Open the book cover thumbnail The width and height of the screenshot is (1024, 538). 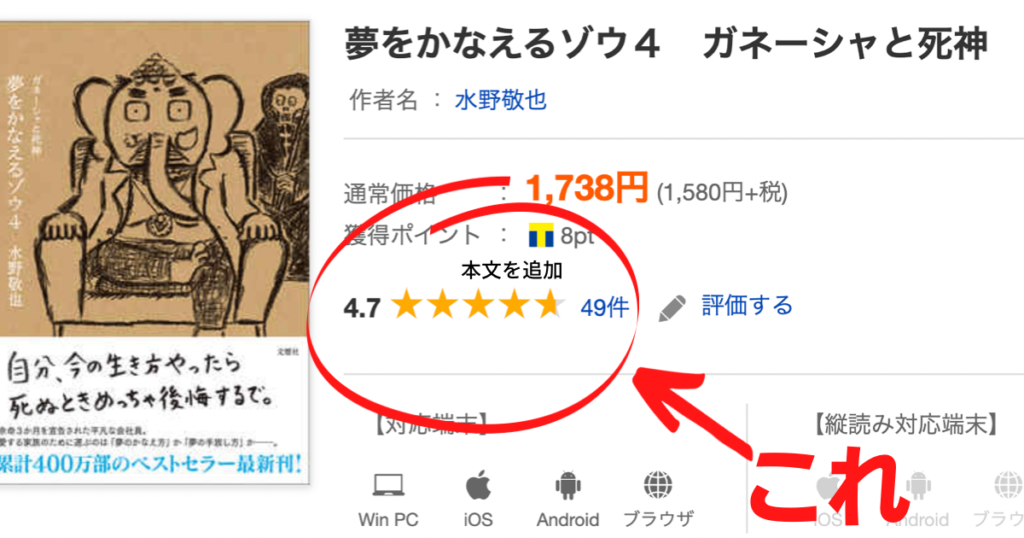coord(155,253)
